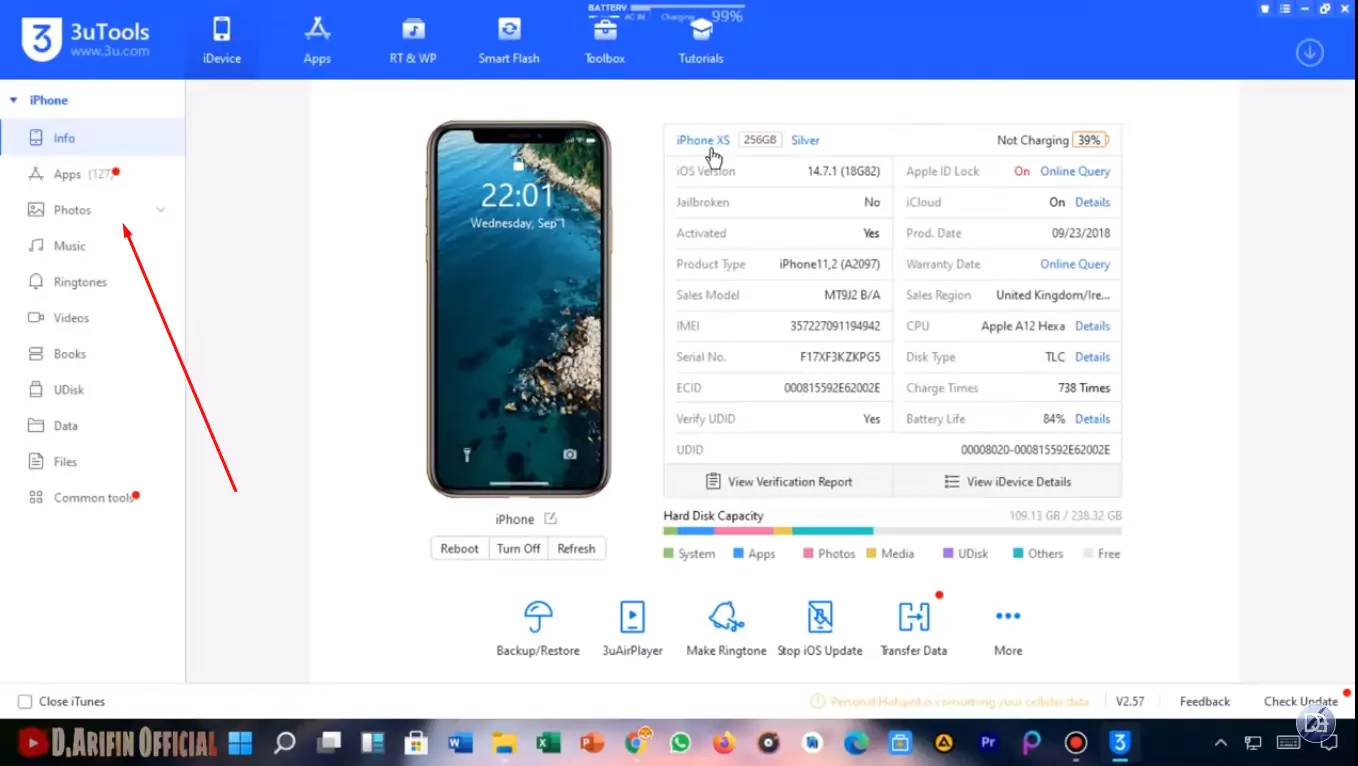
Task: Click the downloads arrow icon top right
Action: pyautogui.click(x=1310, y=53)
